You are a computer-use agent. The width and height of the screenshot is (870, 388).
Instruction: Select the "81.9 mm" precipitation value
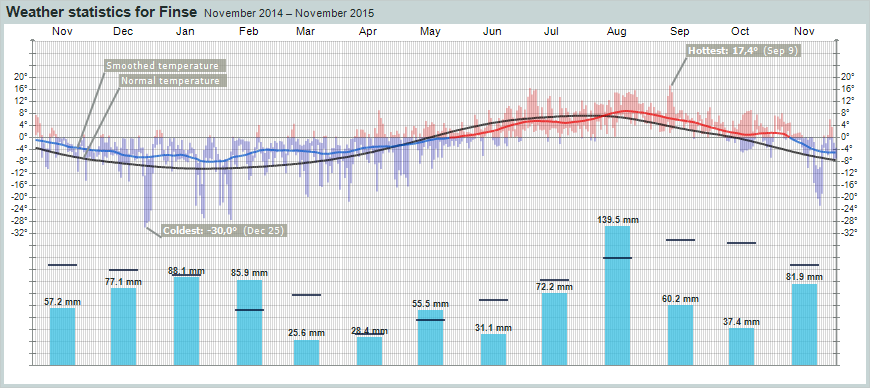click(x=804, y=277)
